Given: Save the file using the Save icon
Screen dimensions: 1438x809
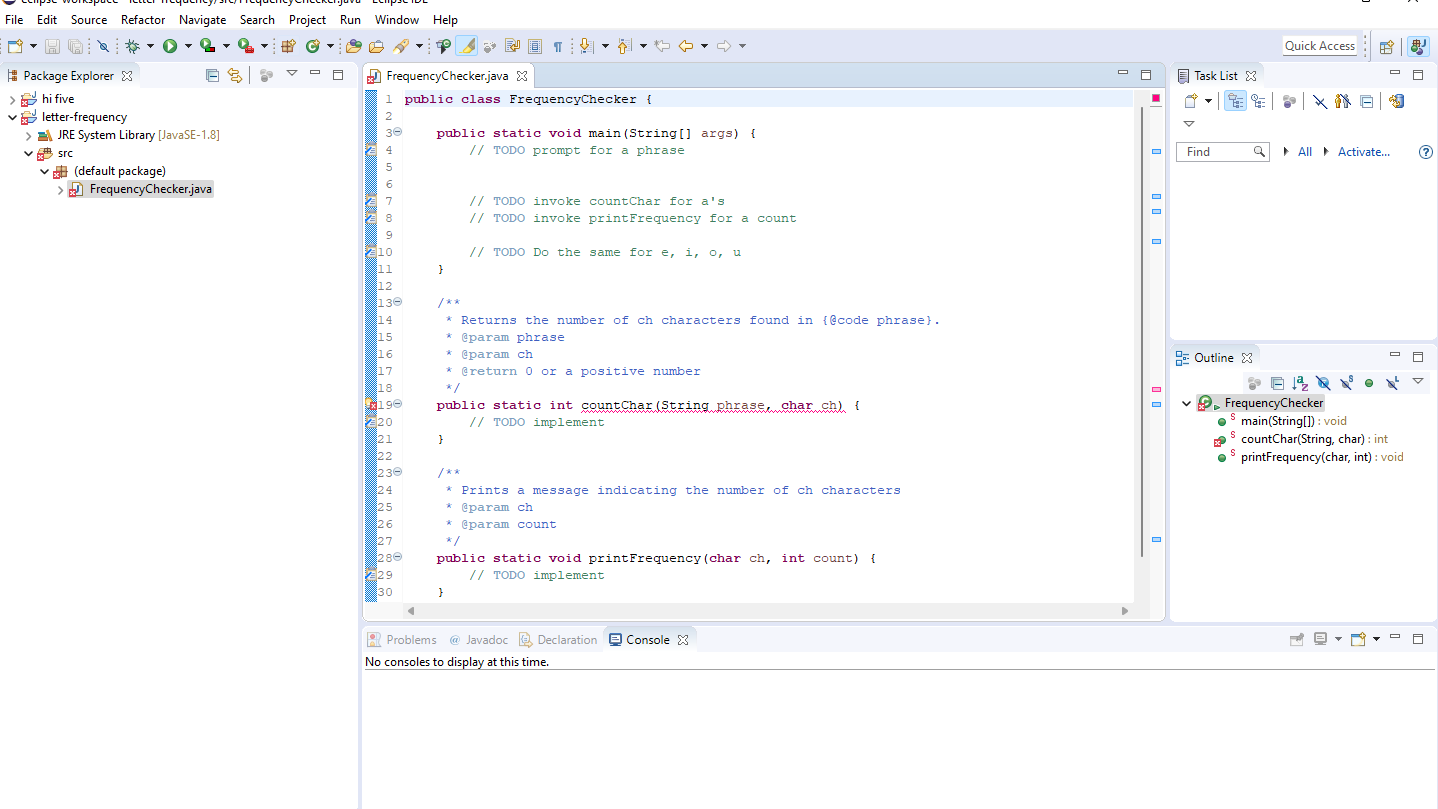Looking at the screenshot, I should (x=53, y=45).
